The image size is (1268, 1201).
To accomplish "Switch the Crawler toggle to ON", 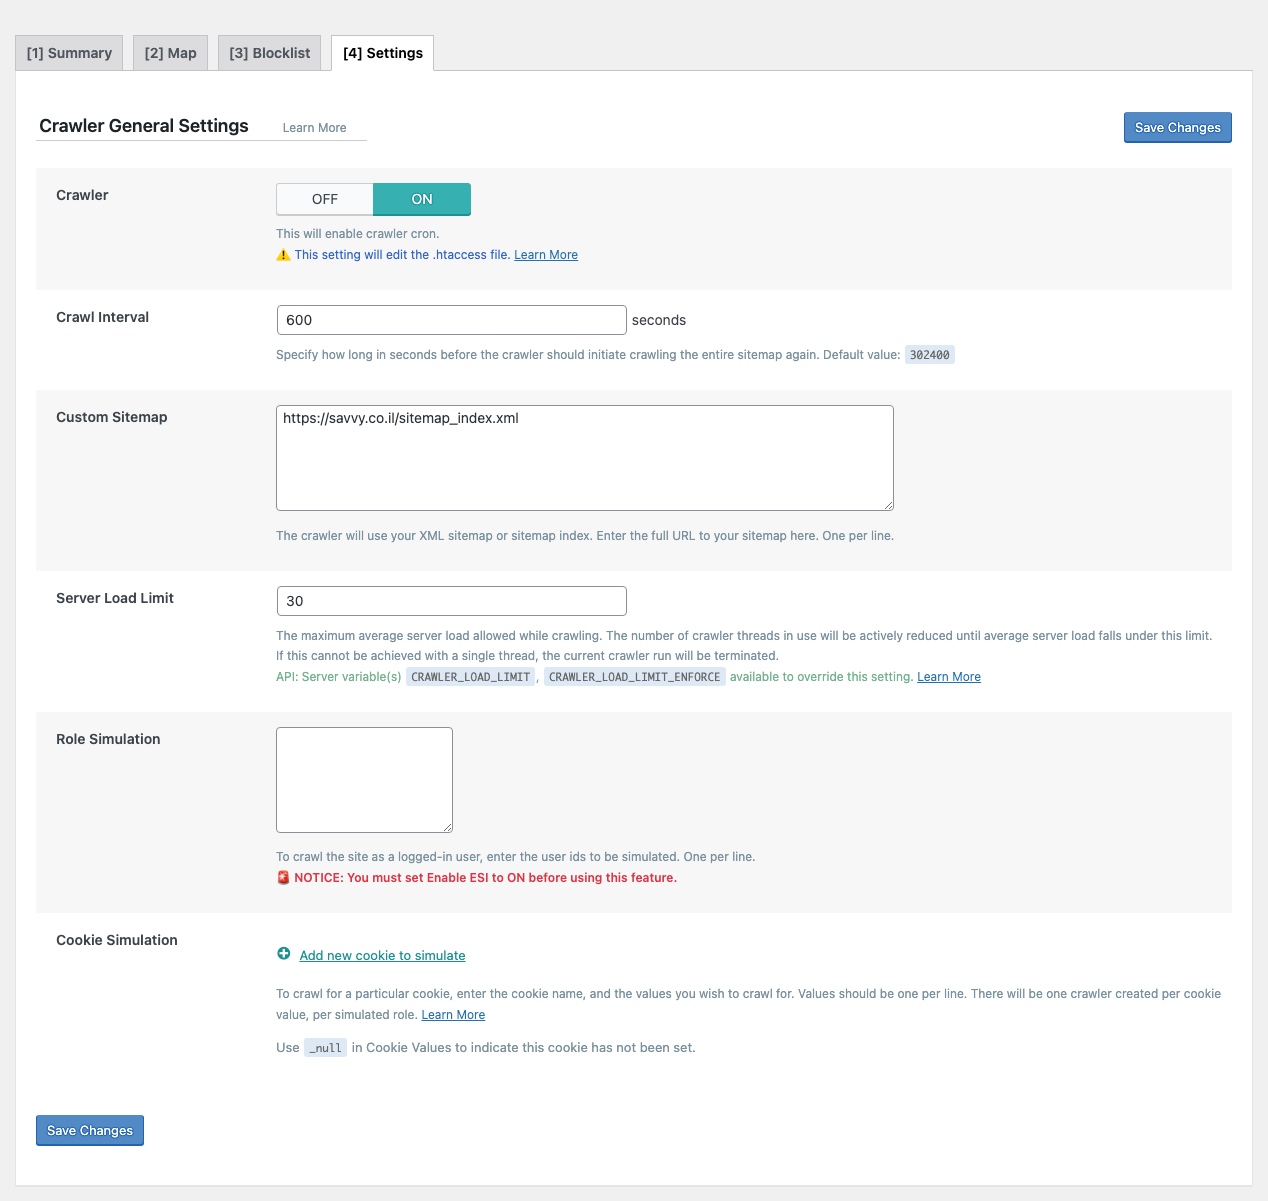I will pos(422,199).
